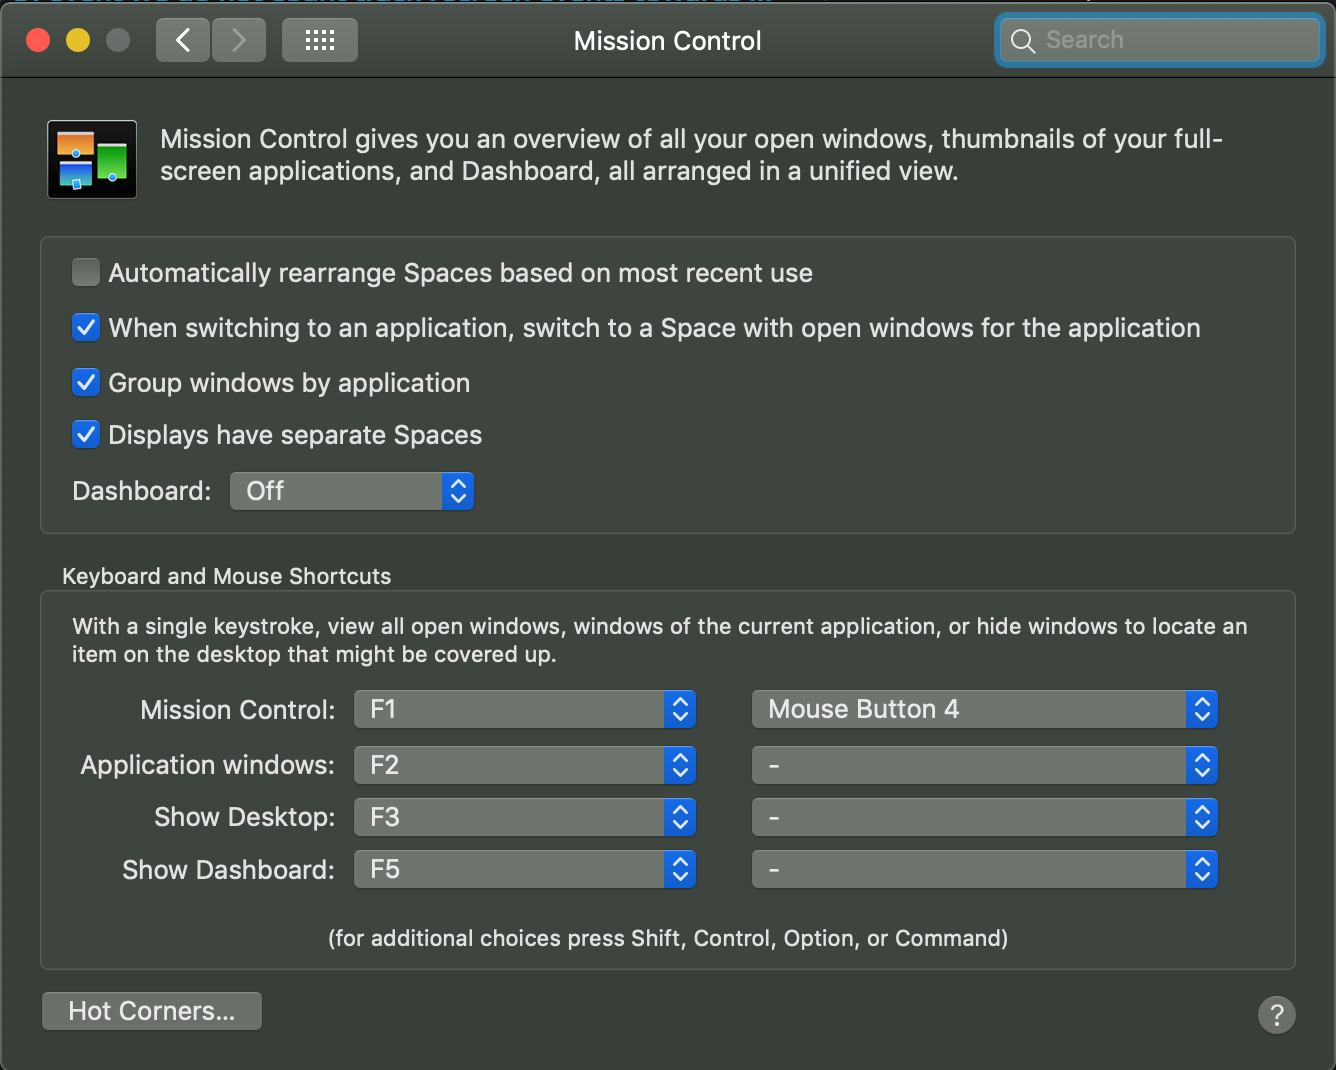This screenshot has width=1336, height=1070.
Task: Click the Show Desktop: label
Action: 245,817
